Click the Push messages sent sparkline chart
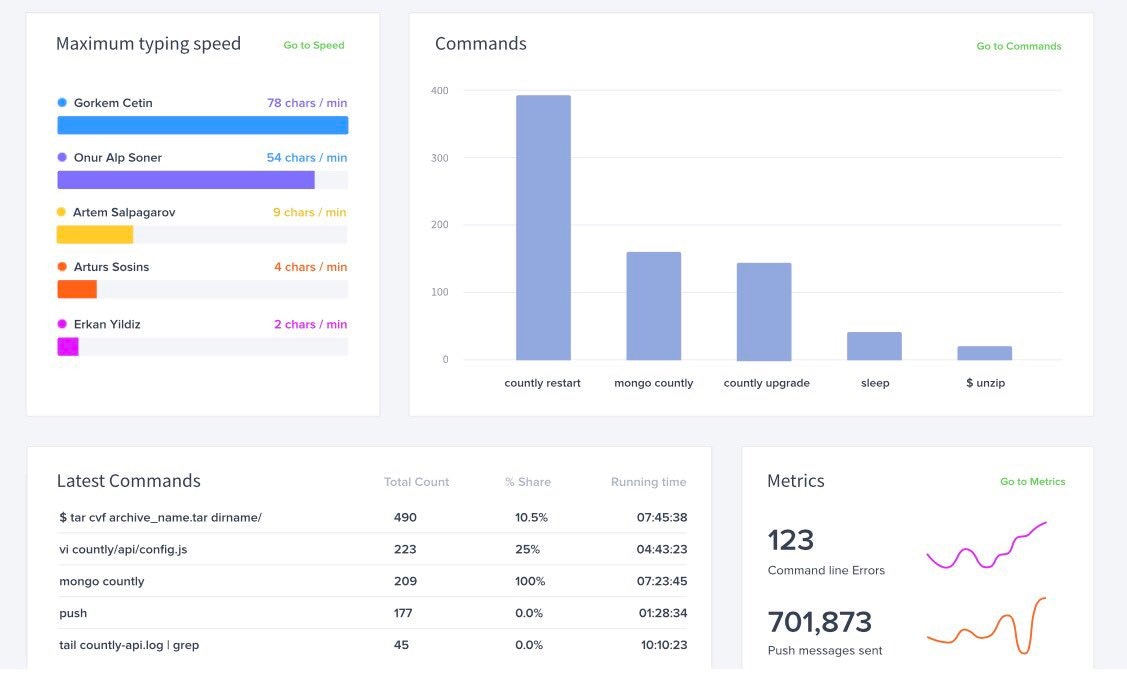The image size is (1127, 687). tap(986, 625)
